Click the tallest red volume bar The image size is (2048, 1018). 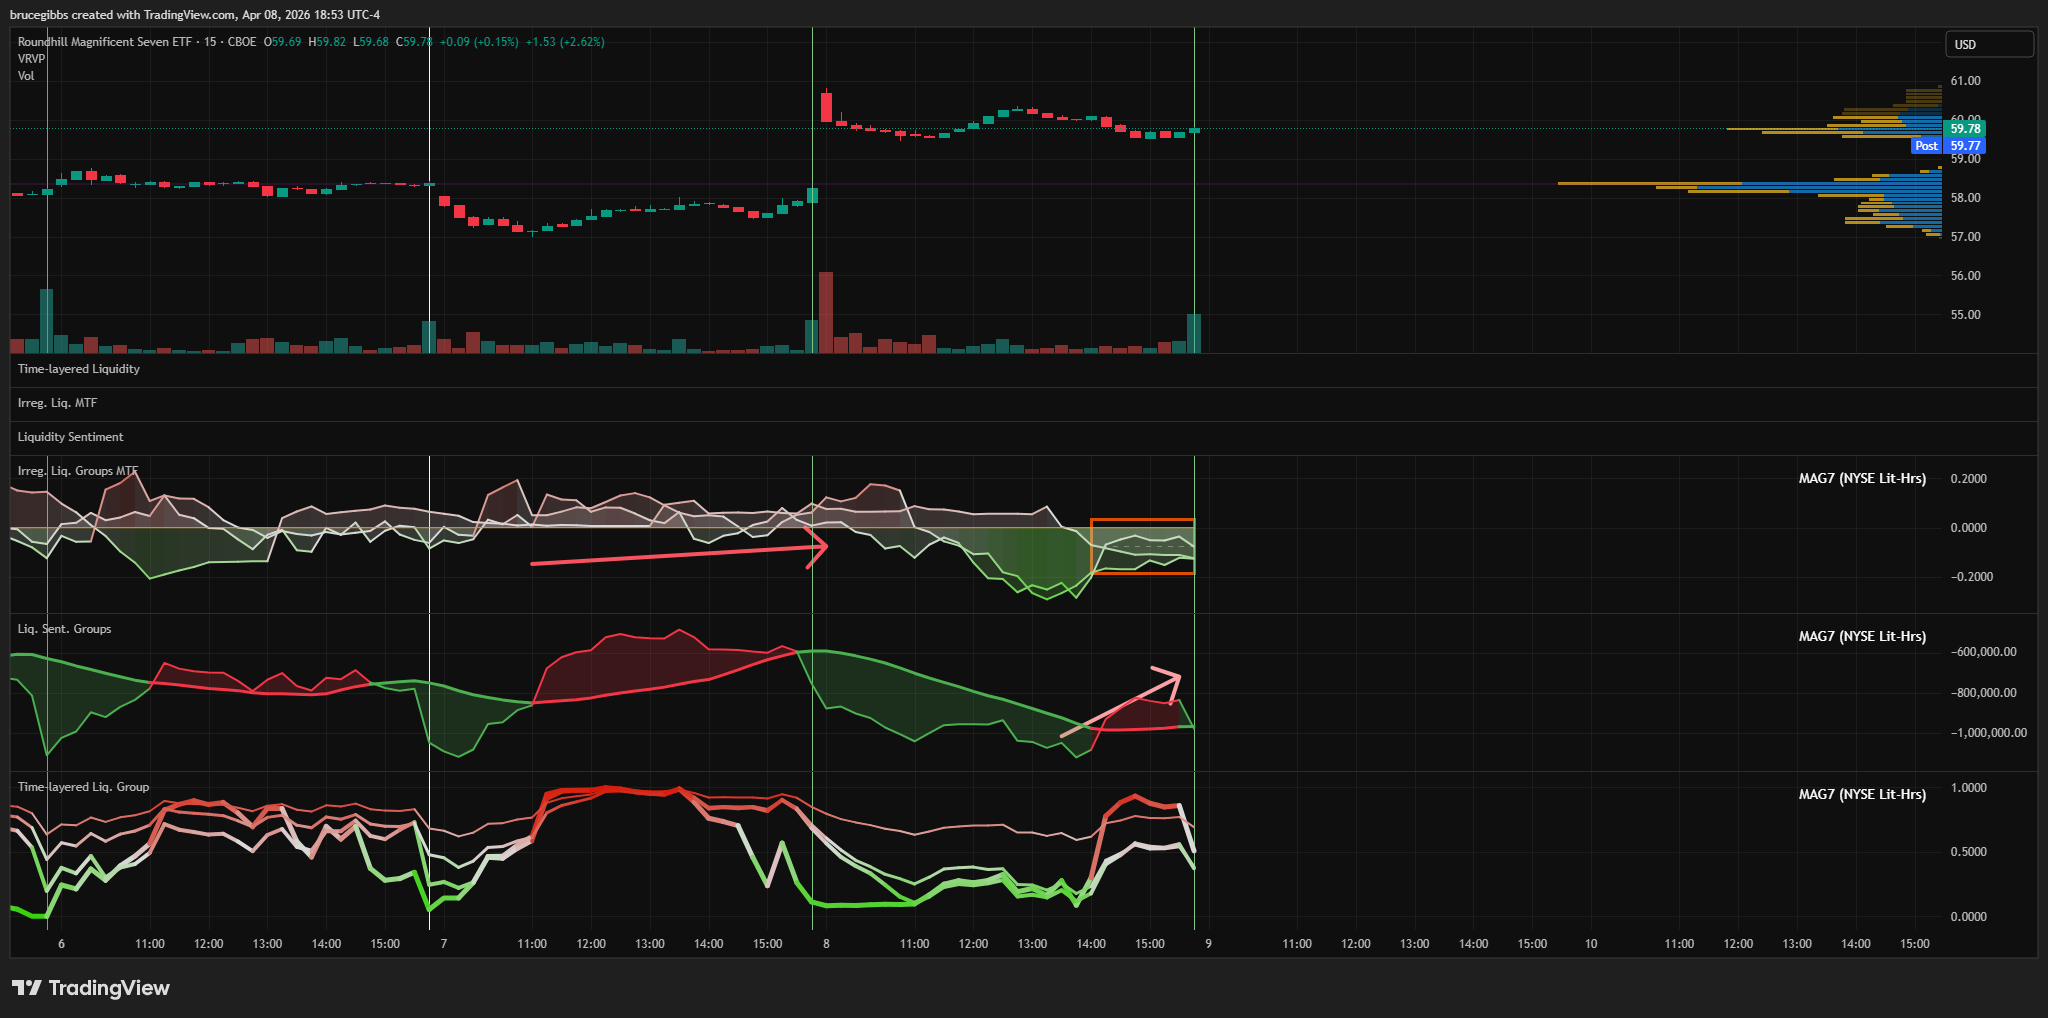[x=826, y=312]
